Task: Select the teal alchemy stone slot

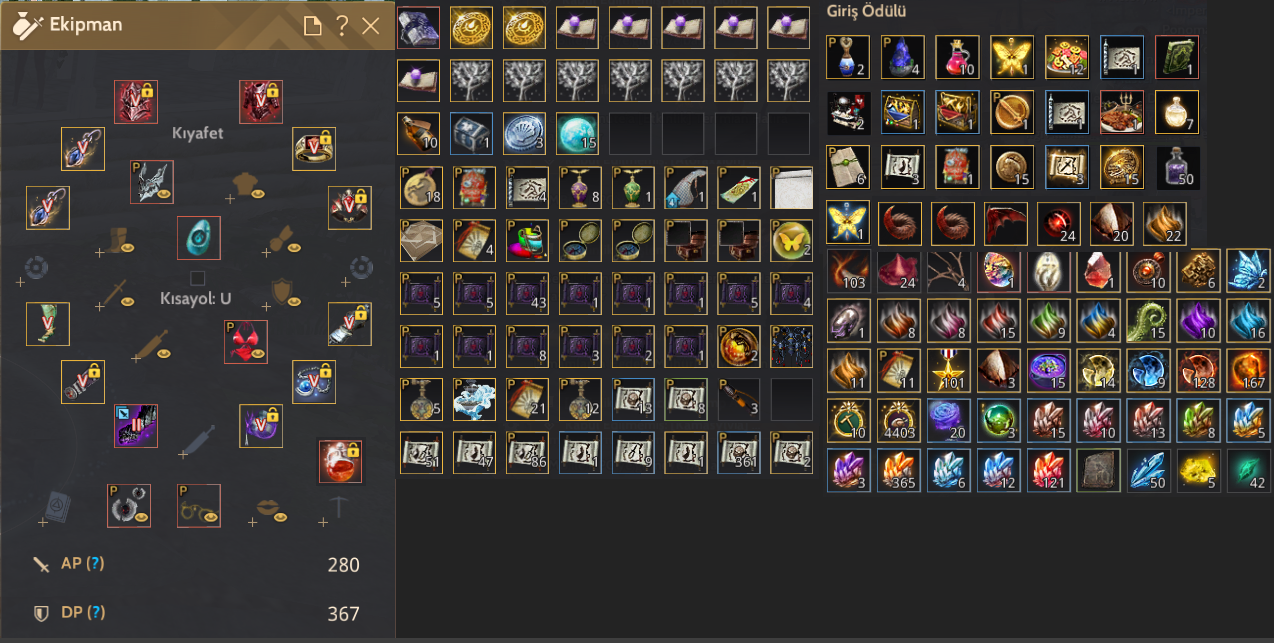Action: (199, 238)
